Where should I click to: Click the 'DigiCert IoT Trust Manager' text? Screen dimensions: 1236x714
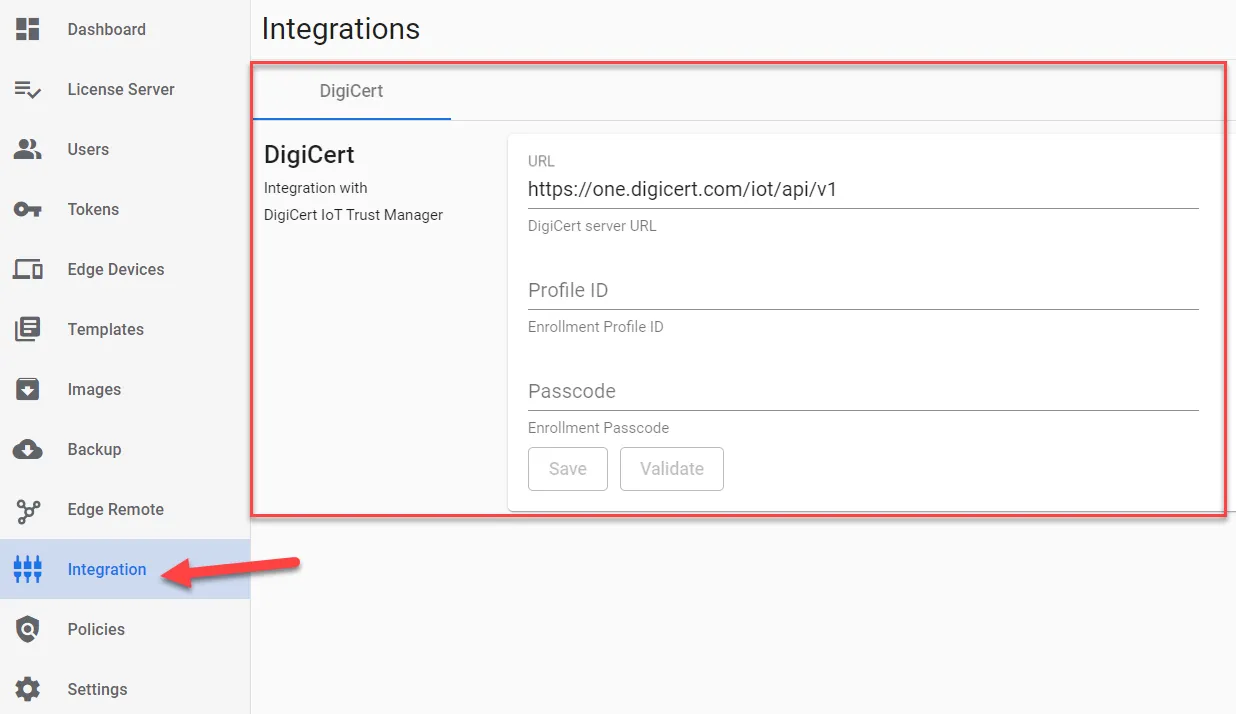[353, 214]
